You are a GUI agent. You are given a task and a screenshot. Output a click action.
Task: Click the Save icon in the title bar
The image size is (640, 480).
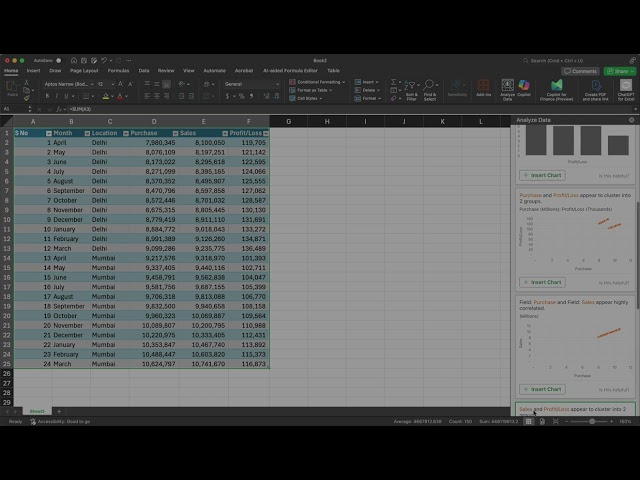tap(84, 60)
